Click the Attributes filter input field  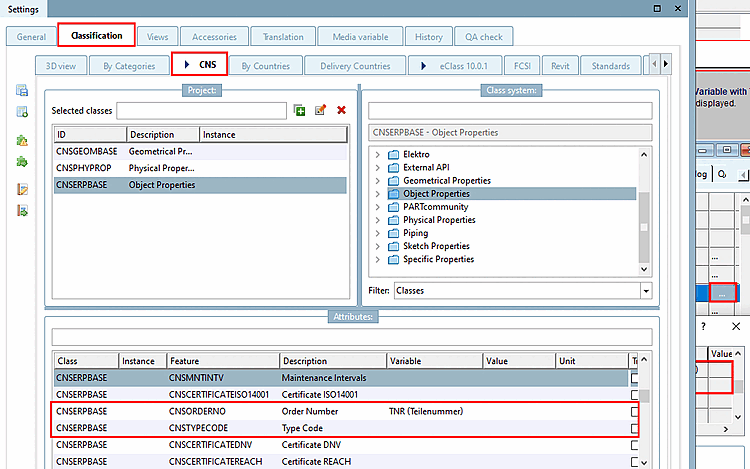pyautogui.click(x=352, y=337)
